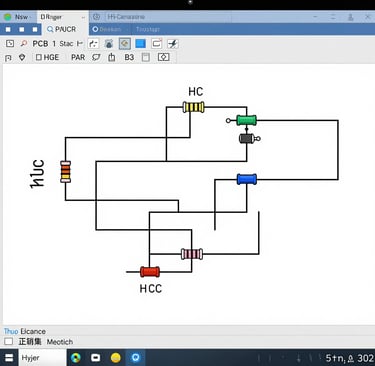Click the HCC label text
This screenshot has width=375, height=366.
(x=151, y=289)
